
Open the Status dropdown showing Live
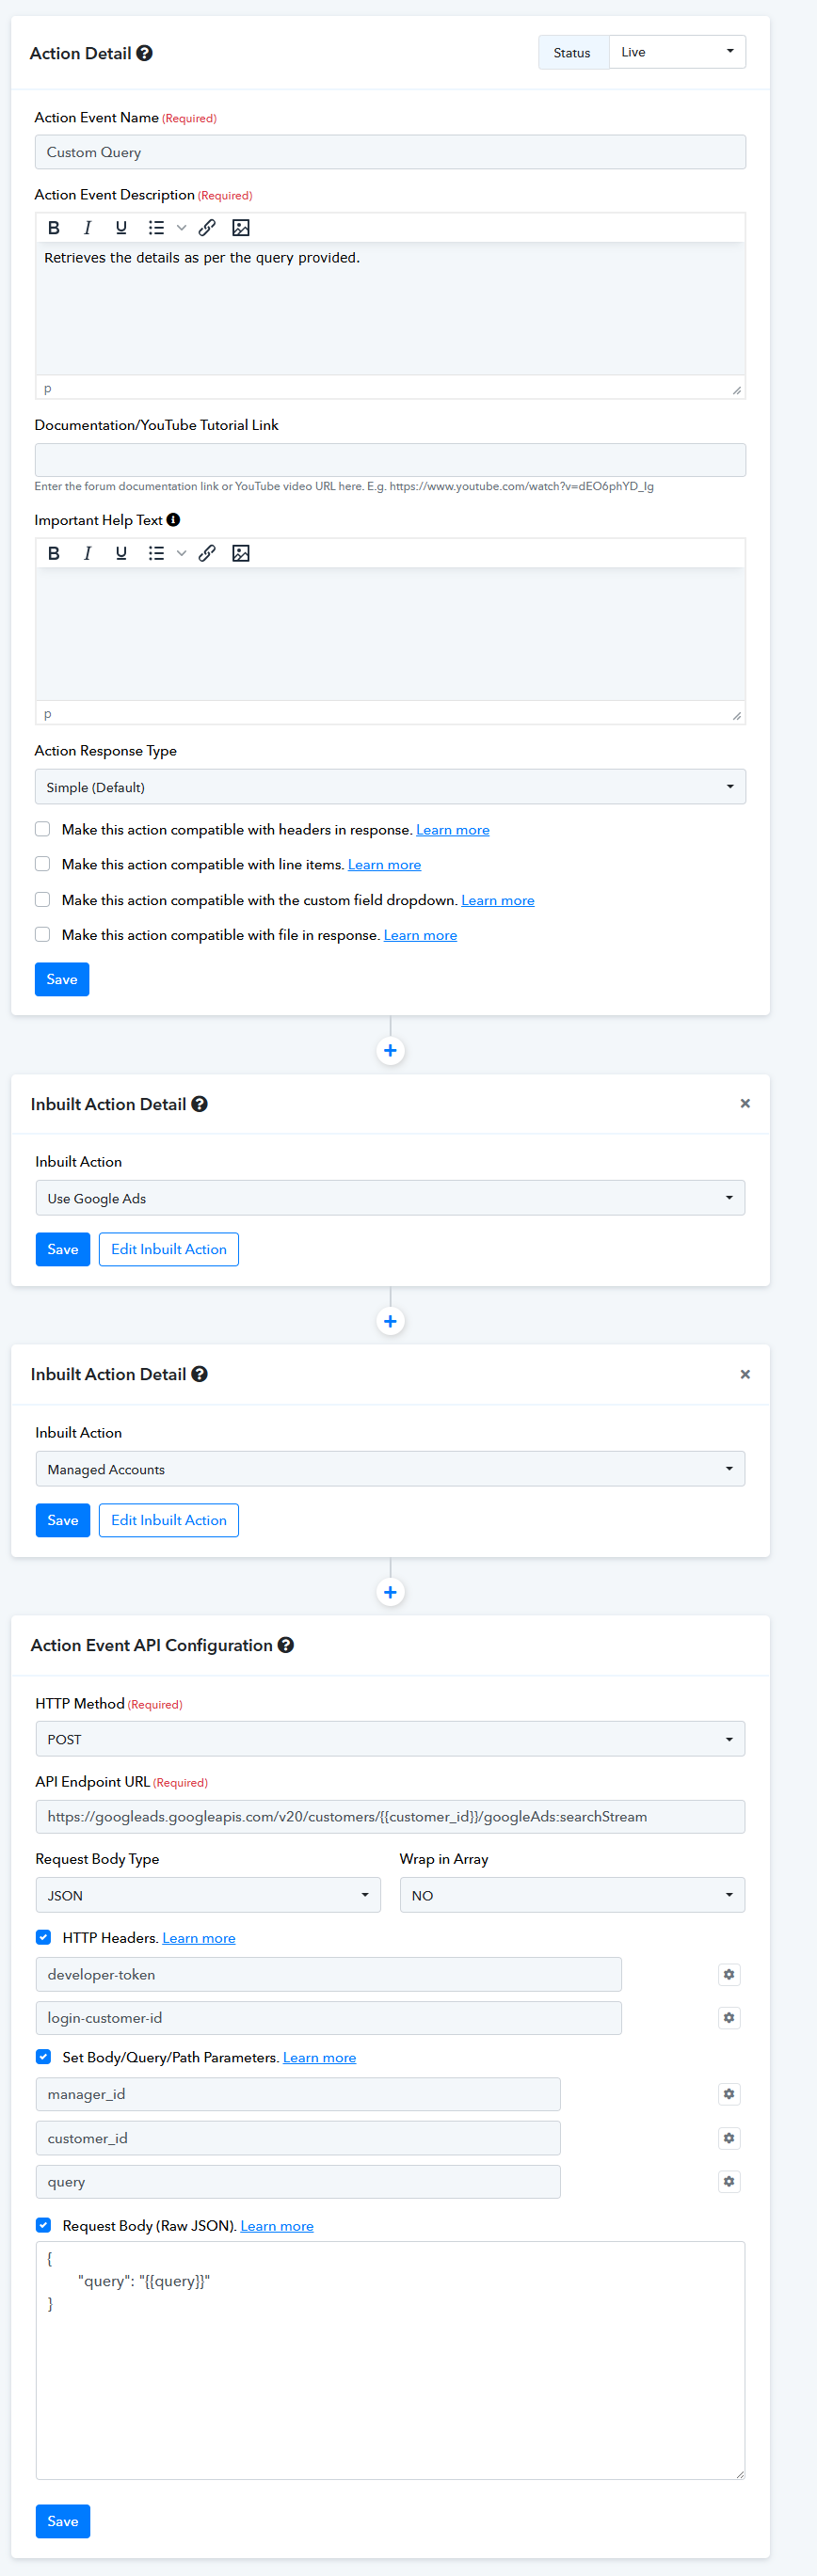(677, 52)
